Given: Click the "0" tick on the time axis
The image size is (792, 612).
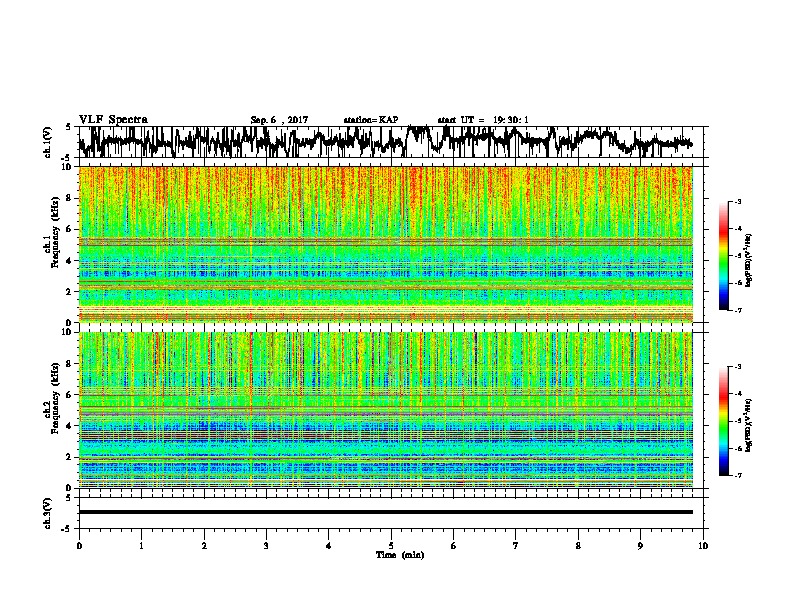Looking at the screenshot, I should (79, 546).
